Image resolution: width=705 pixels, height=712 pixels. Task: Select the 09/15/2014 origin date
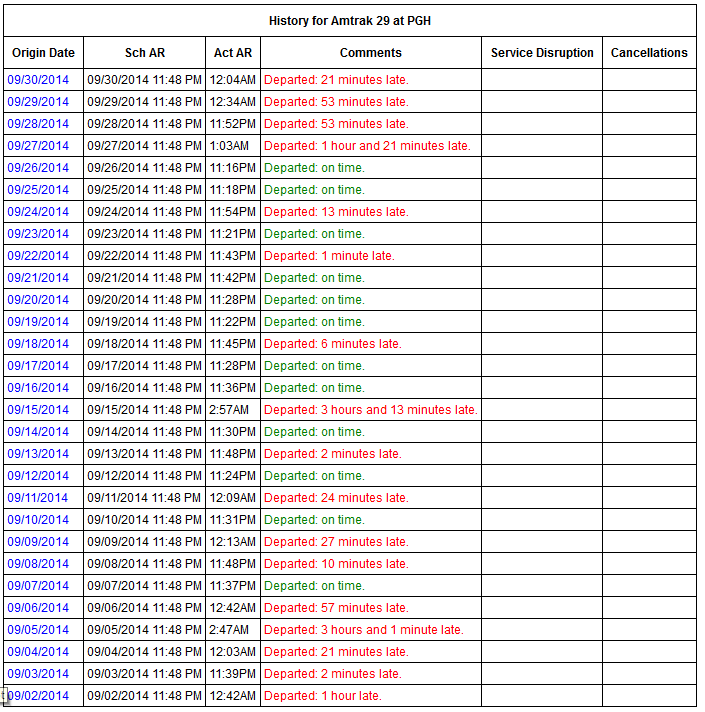point(38,410)
